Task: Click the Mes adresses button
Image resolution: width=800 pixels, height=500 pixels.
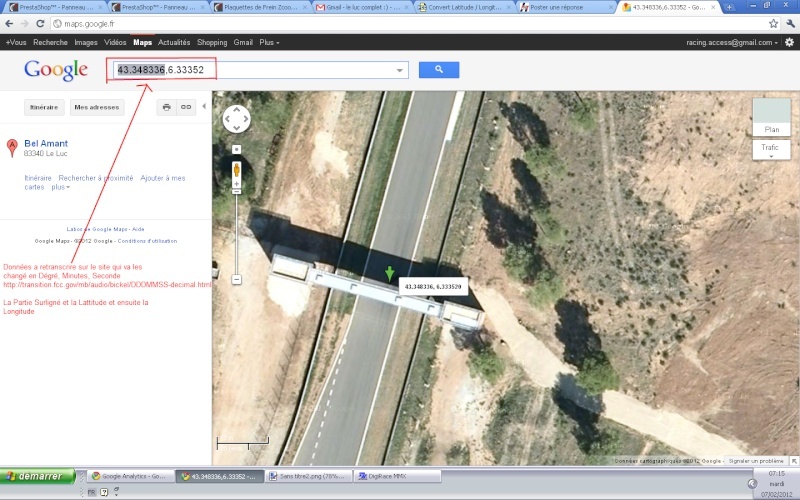Action: (x=96, y=107)
